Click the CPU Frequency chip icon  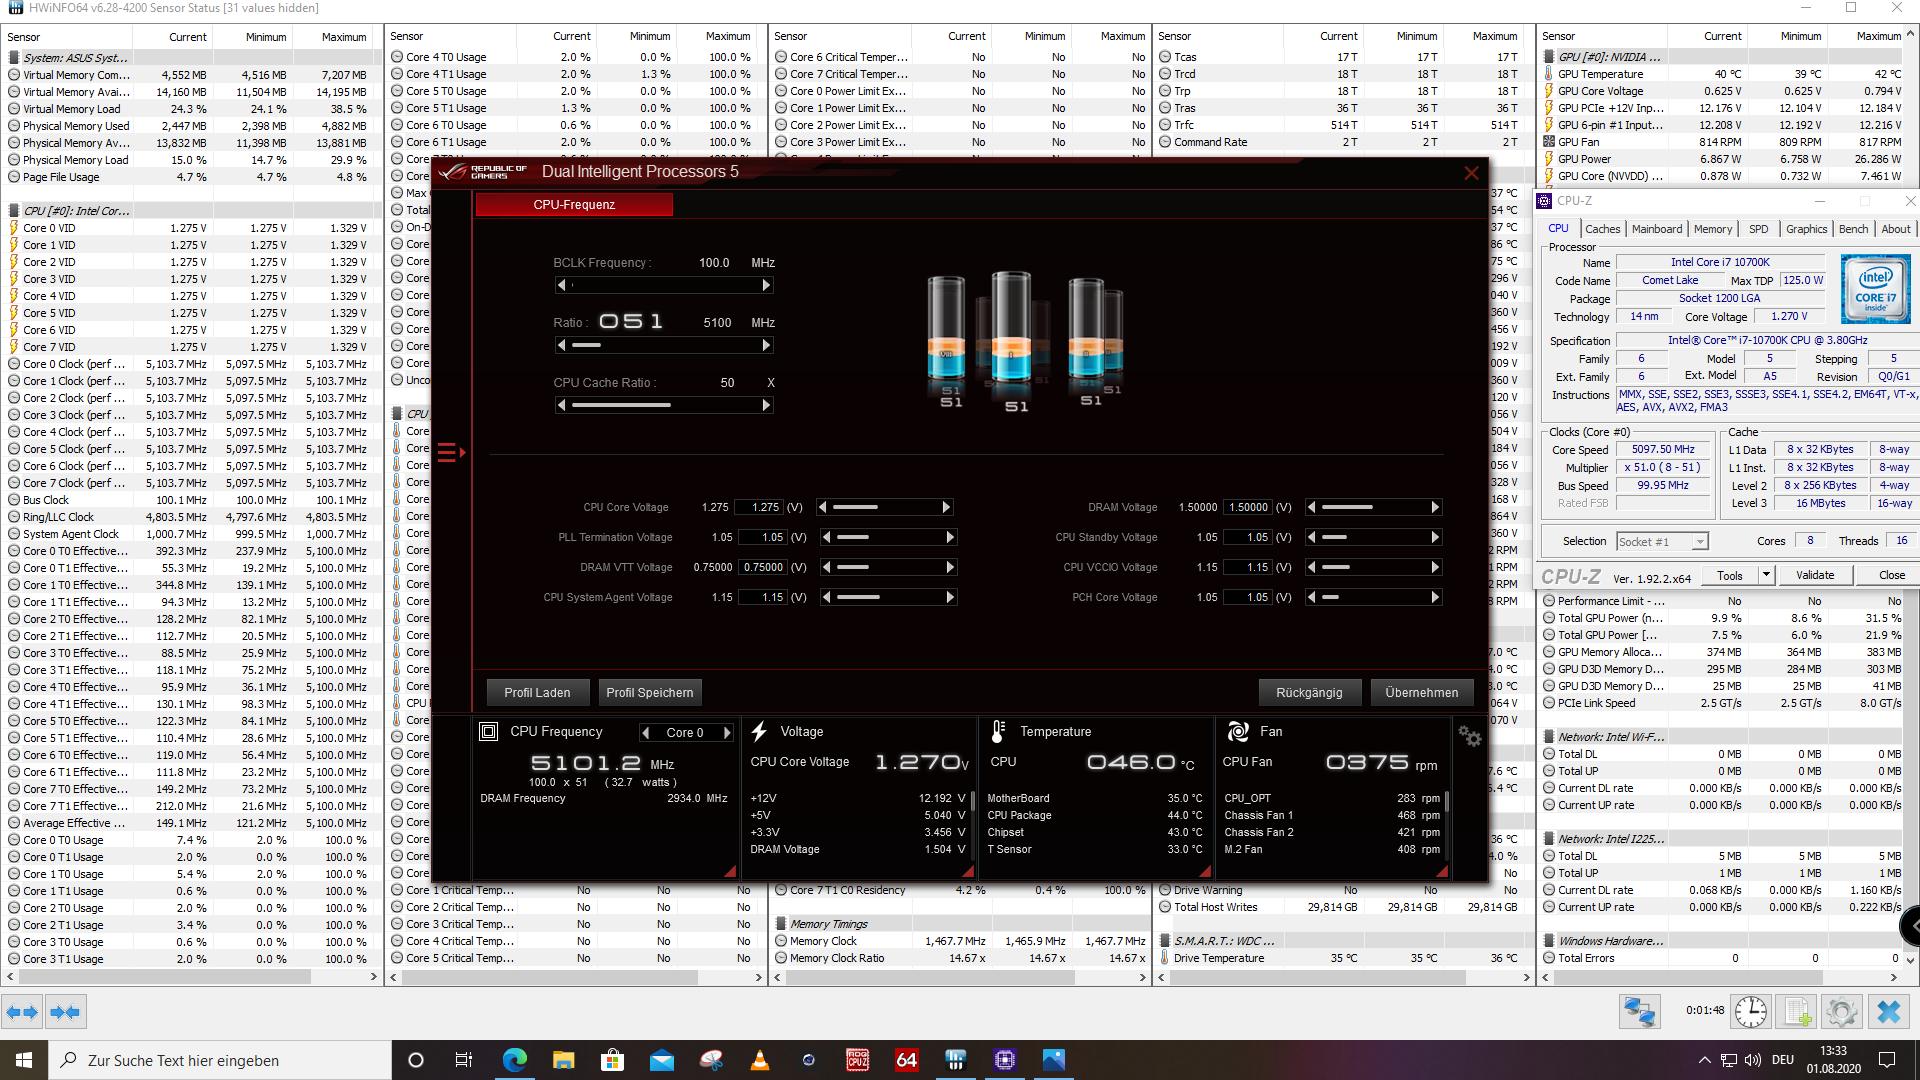(x=489, y=732)
